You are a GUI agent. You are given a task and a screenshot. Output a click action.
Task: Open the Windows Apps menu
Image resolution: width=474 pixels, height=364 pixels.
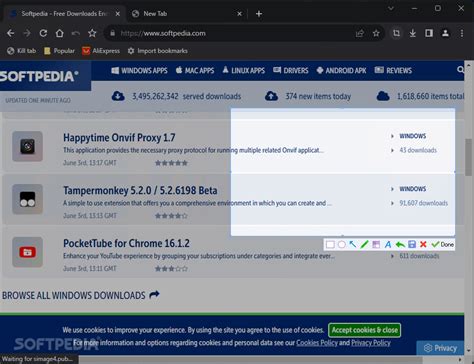139,70
